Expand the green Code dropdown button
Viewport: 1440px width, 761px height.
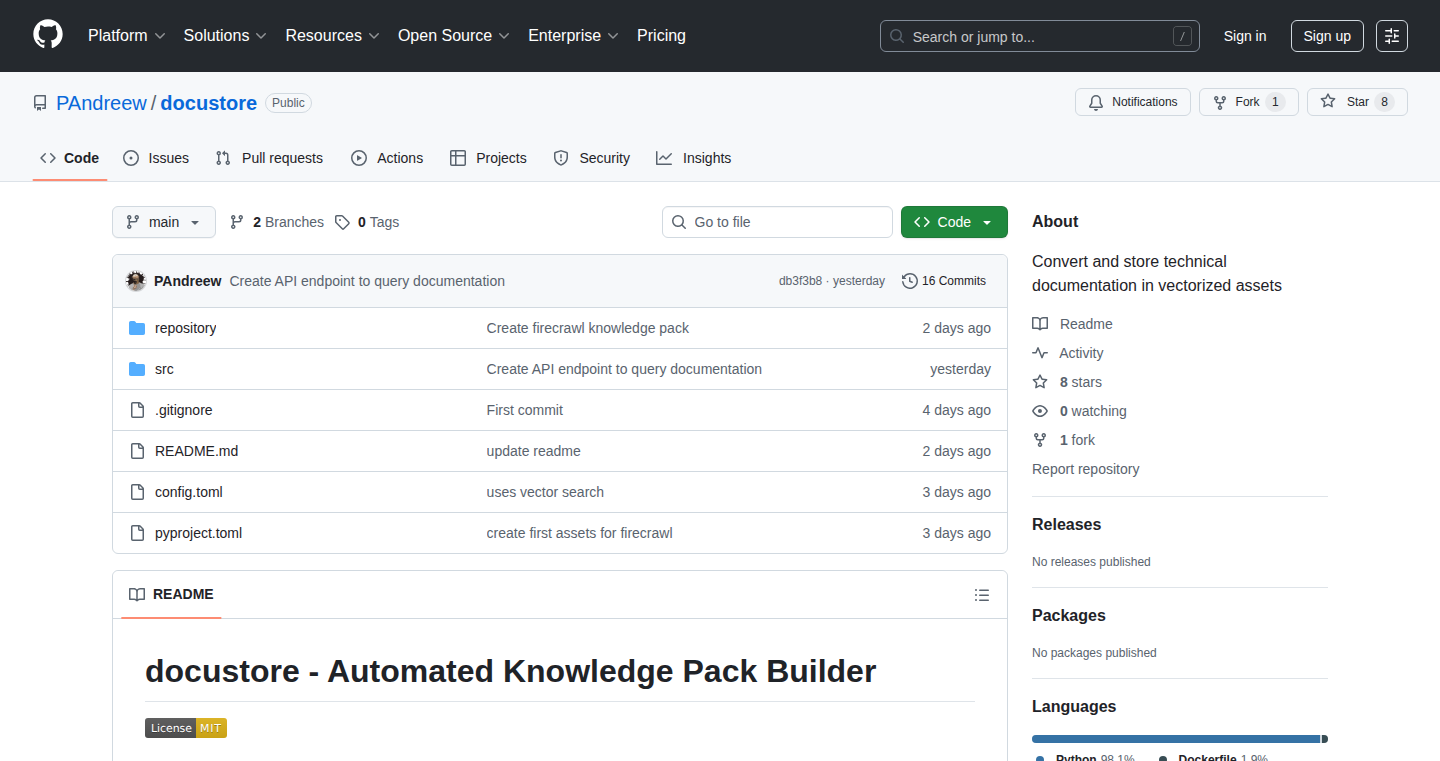pyautogui.click(x=954, y=222)
